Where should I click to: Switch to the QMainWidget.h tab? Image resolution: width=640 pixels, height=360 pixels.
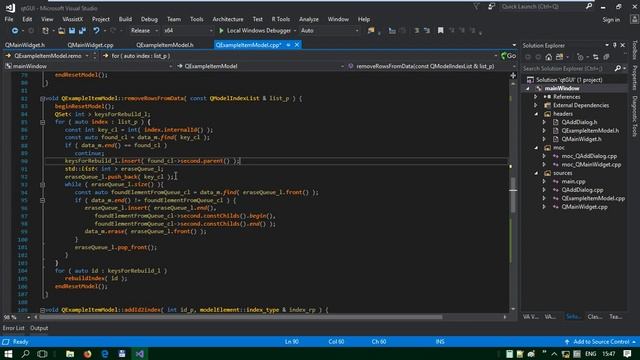click(x=25, y=45)
